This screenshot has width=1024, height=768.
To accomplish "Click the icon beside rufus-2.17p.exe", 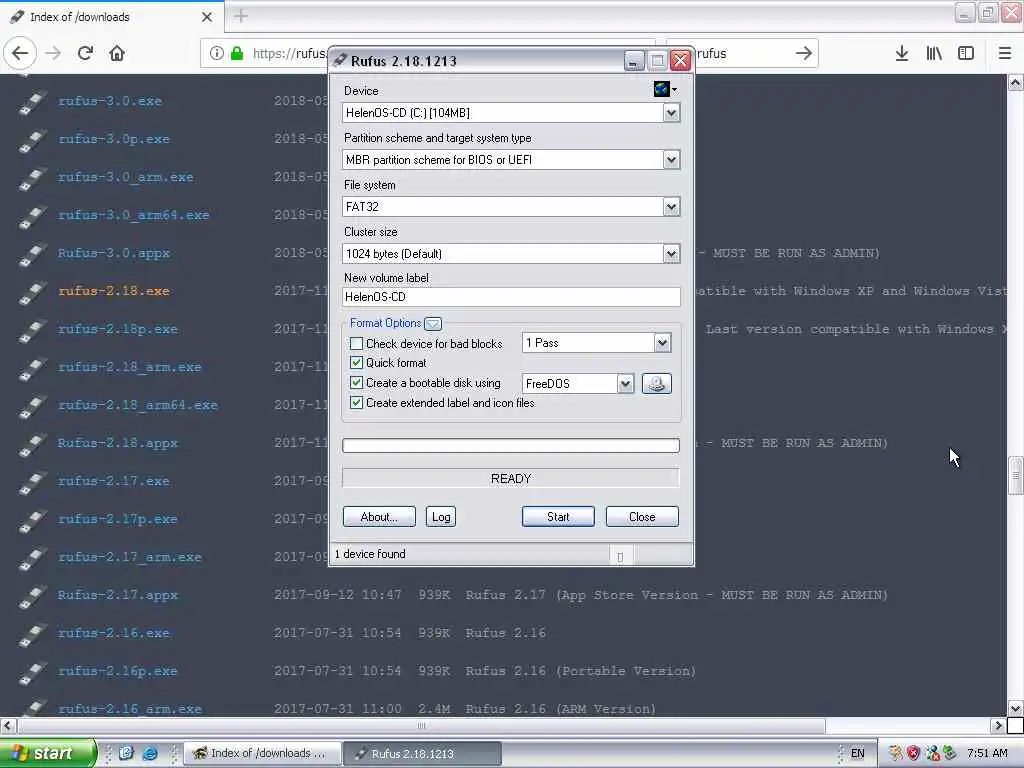I will point(33,520).
